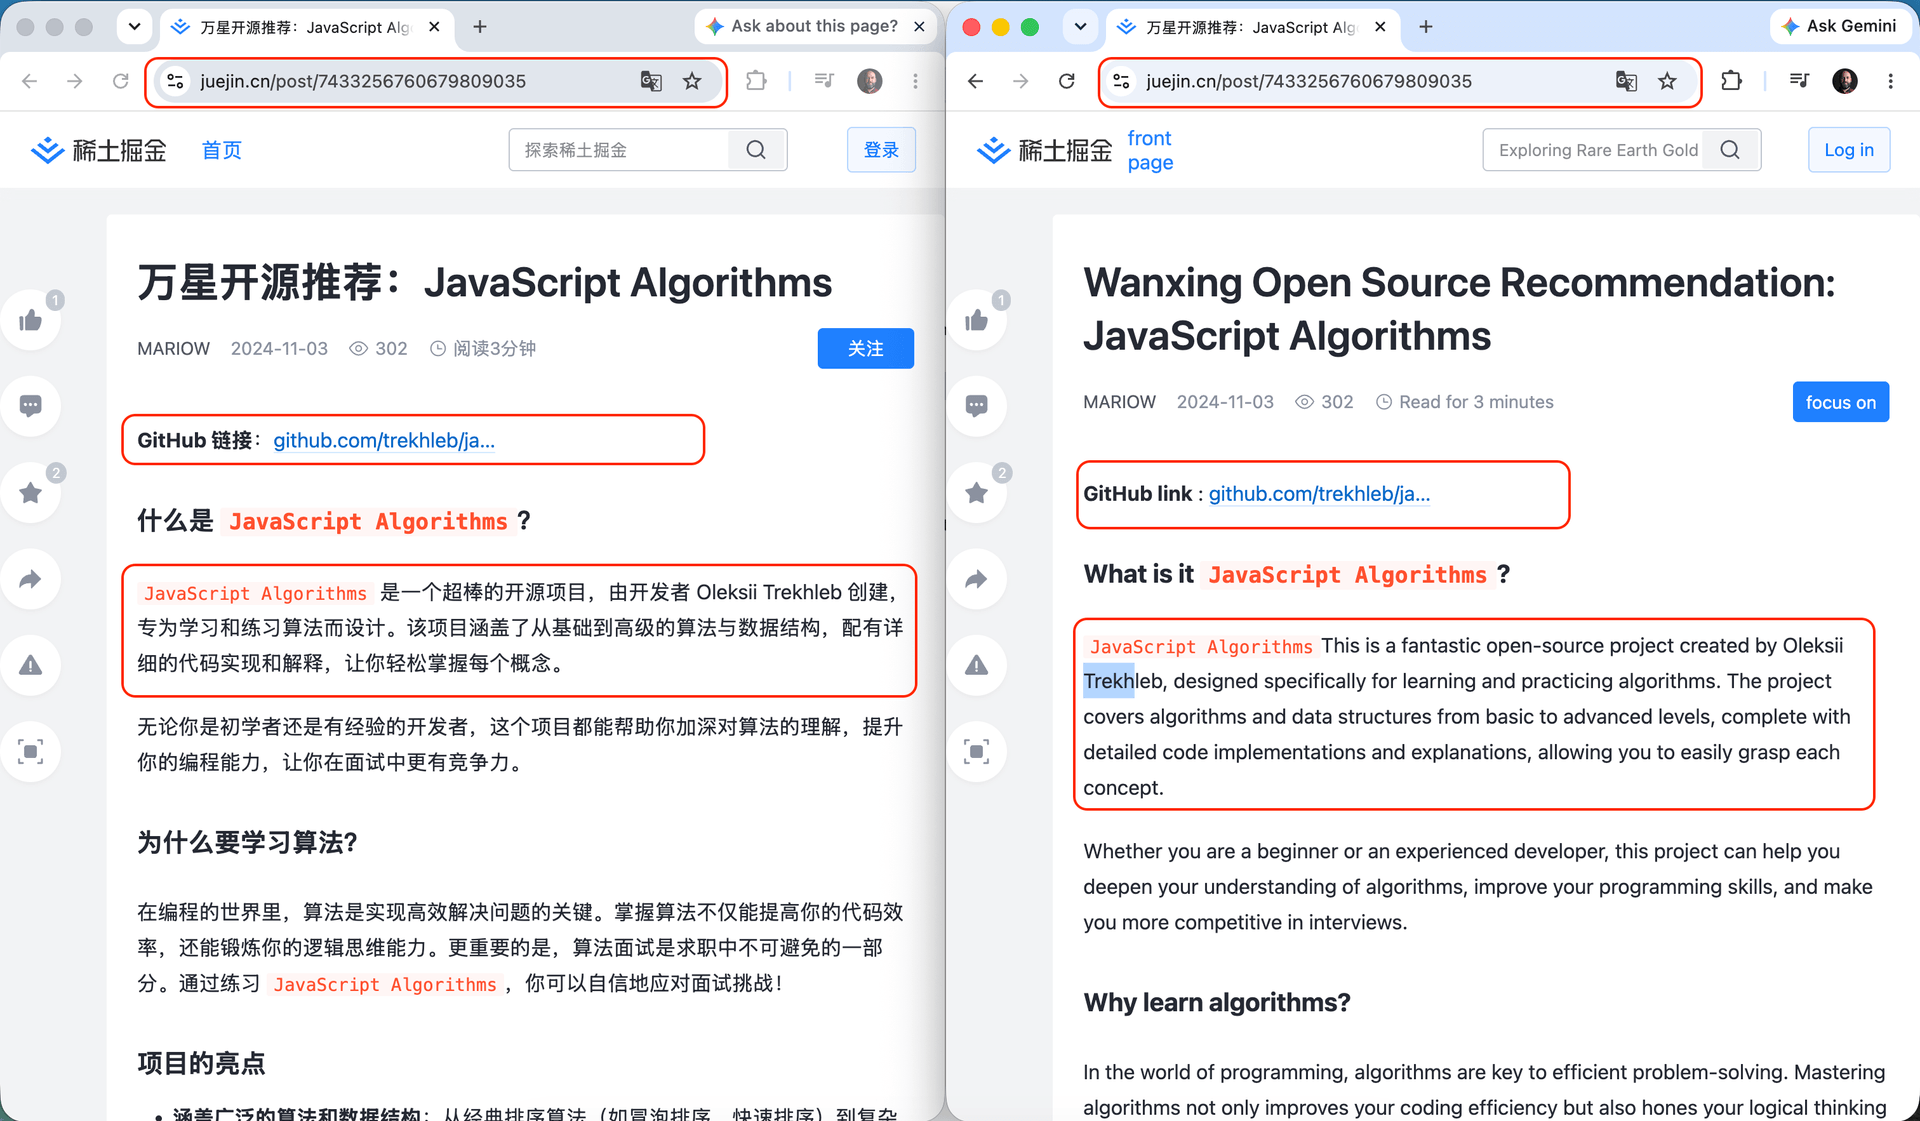
Task: Click the 登录 button
Action: coord(881,150)
